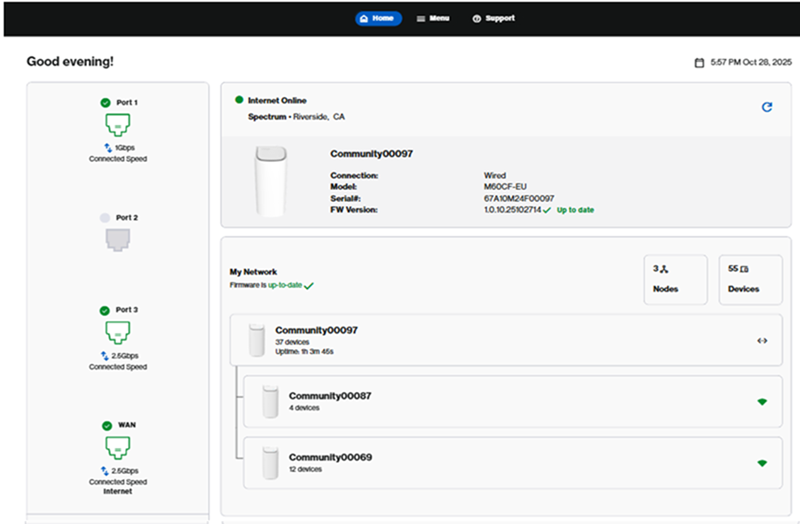Click the wired link icon on Community00097 row

[762, 341]
